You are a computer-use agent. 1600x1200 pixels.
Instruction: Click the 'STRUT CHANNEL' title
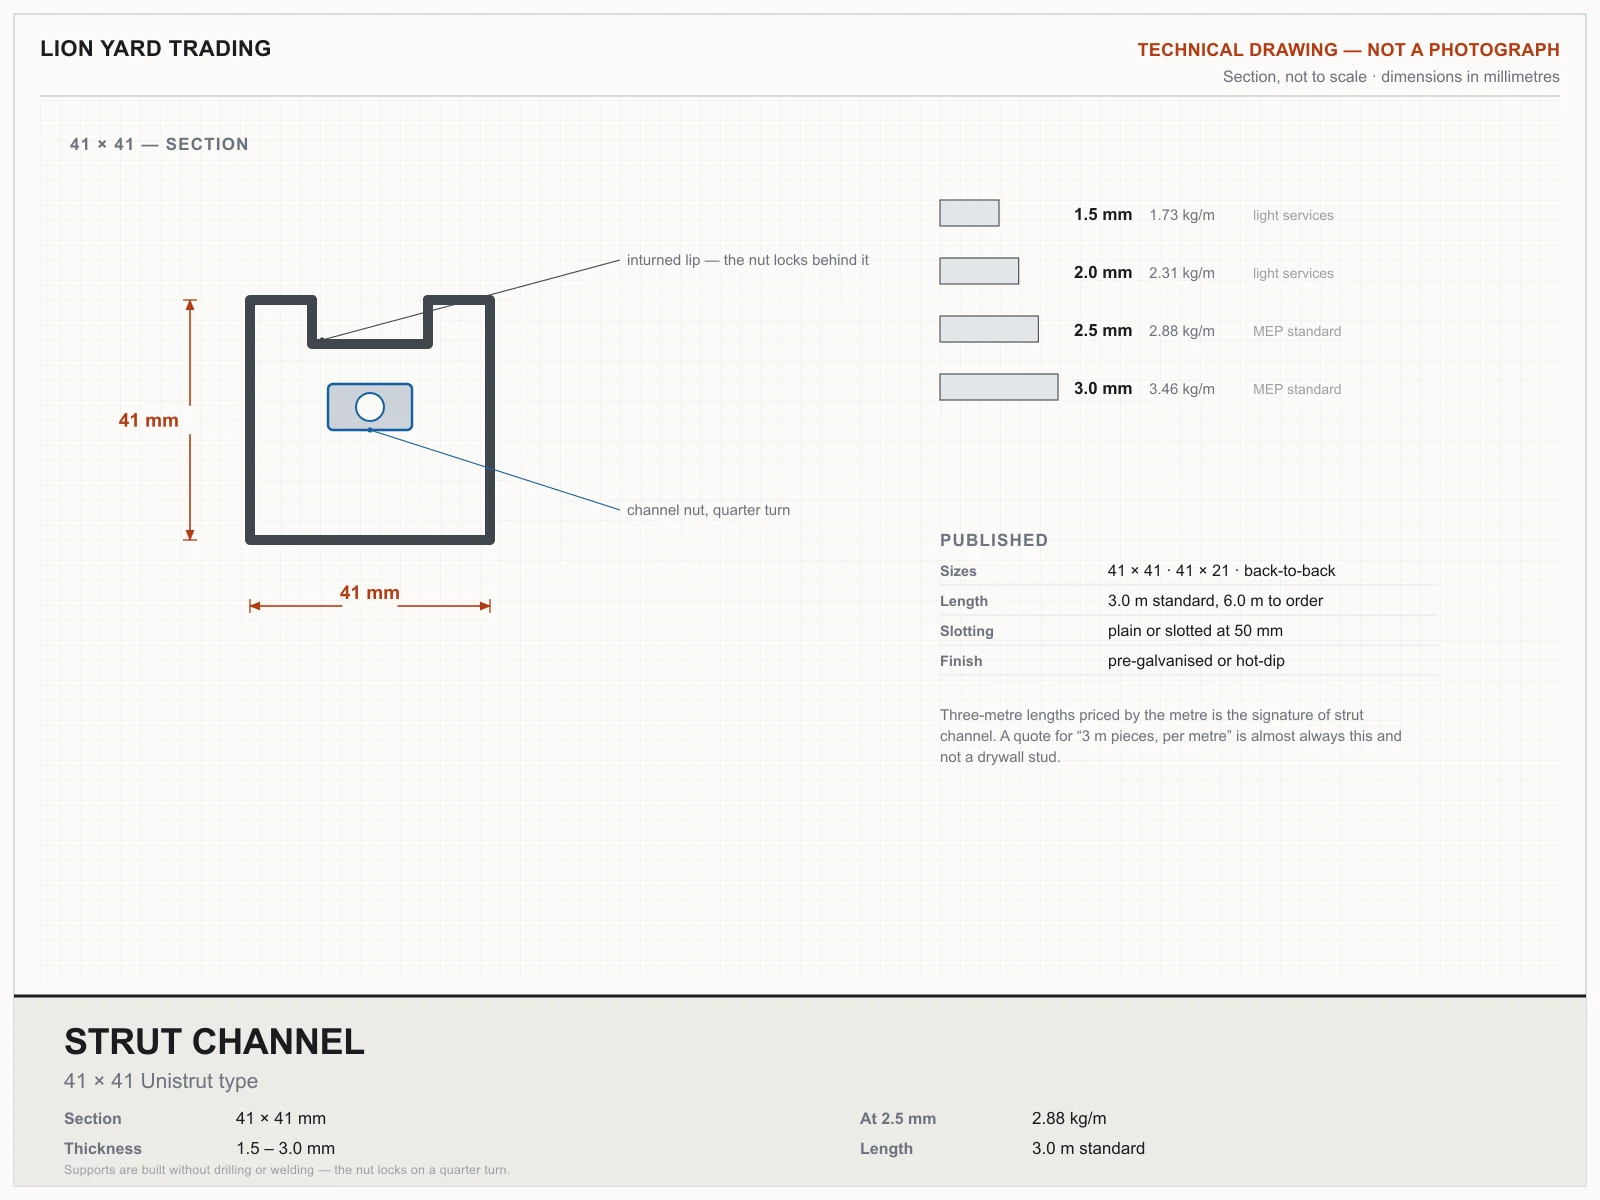(x=215, y=1042)
